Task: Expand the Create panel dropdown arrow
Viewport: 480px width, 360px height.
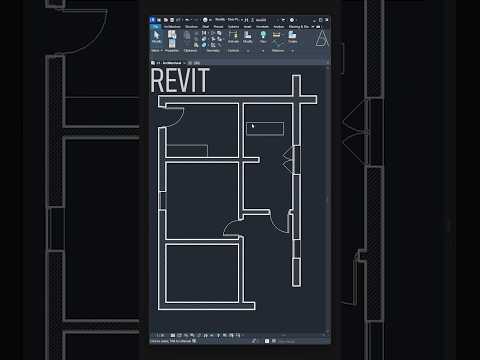Action: 293,51
